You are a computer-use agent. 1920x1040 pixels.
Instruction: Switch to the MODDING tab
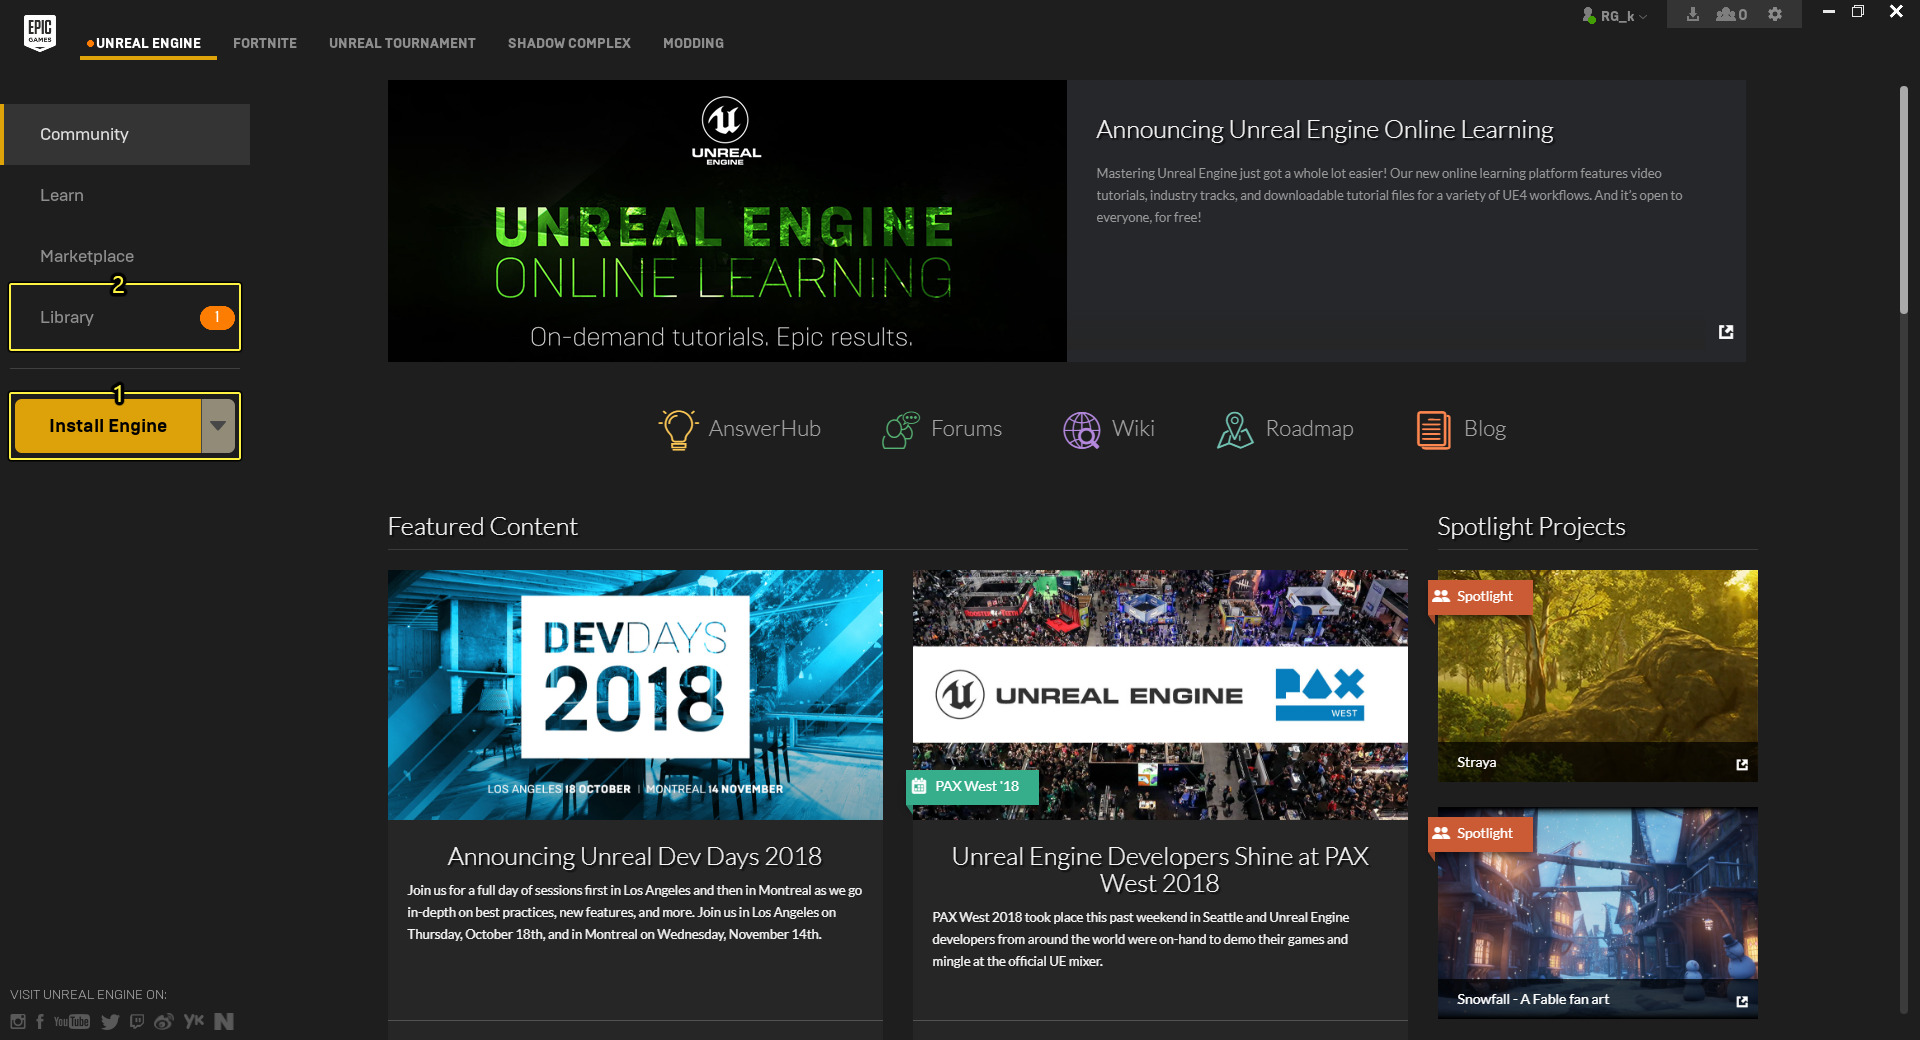pyautogui.click(x=692, y=43)
